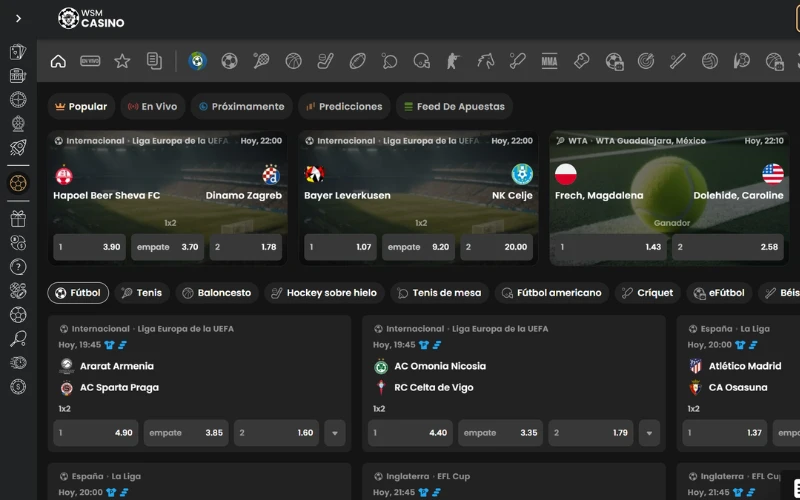
Task: Open favorites with the star icon
Action: click(x=122, y=61)
